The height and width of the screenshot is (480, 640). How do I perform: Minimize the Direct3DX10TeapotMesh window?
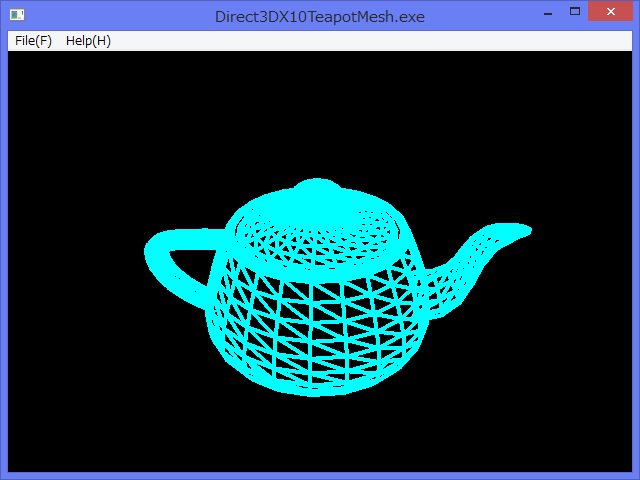coord(548,12)
